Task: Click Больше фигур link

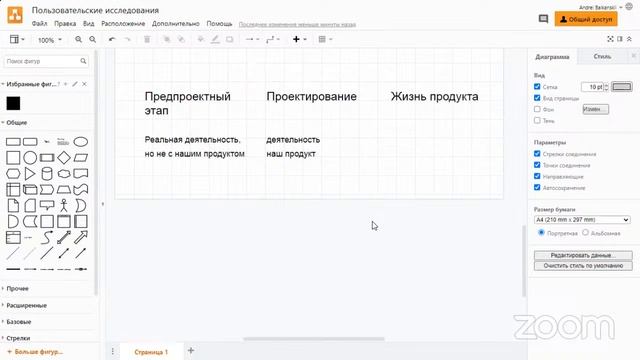Action: [x=35, y=351]
